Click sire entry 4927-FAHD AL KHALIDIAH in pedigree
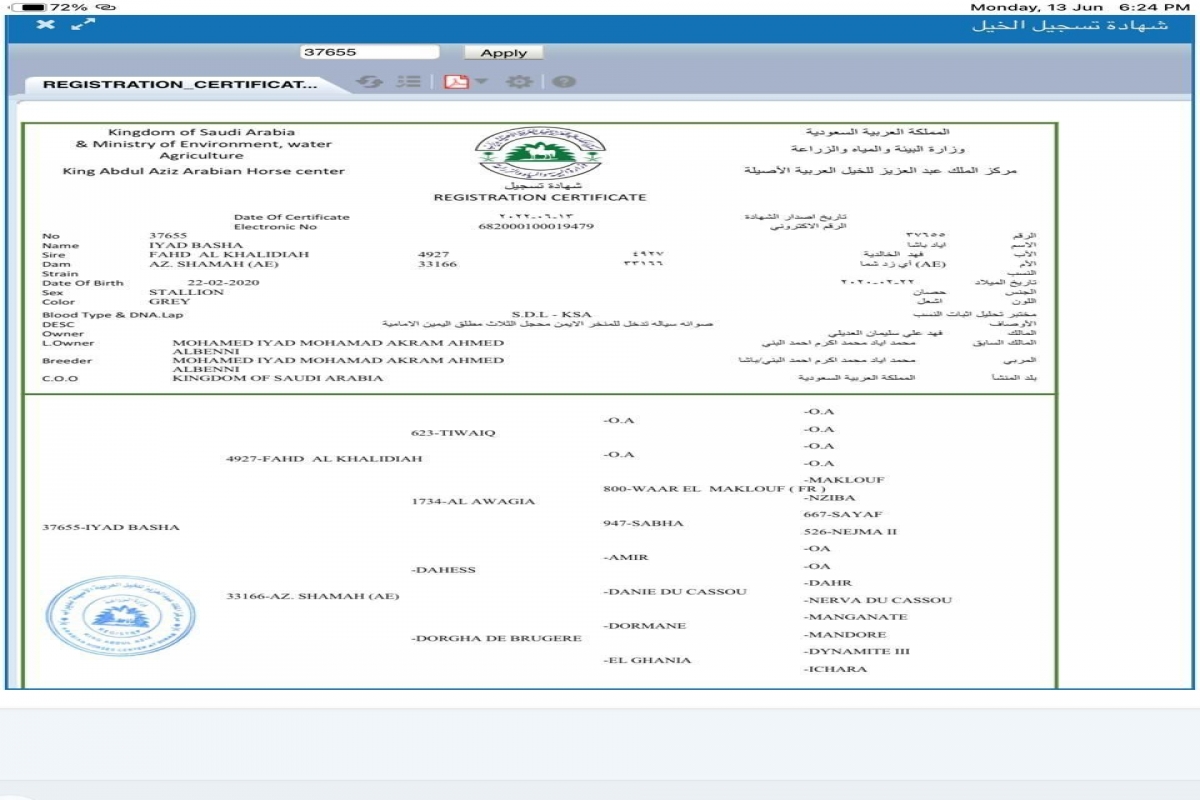1200x800 pixels. click(324, 459)
